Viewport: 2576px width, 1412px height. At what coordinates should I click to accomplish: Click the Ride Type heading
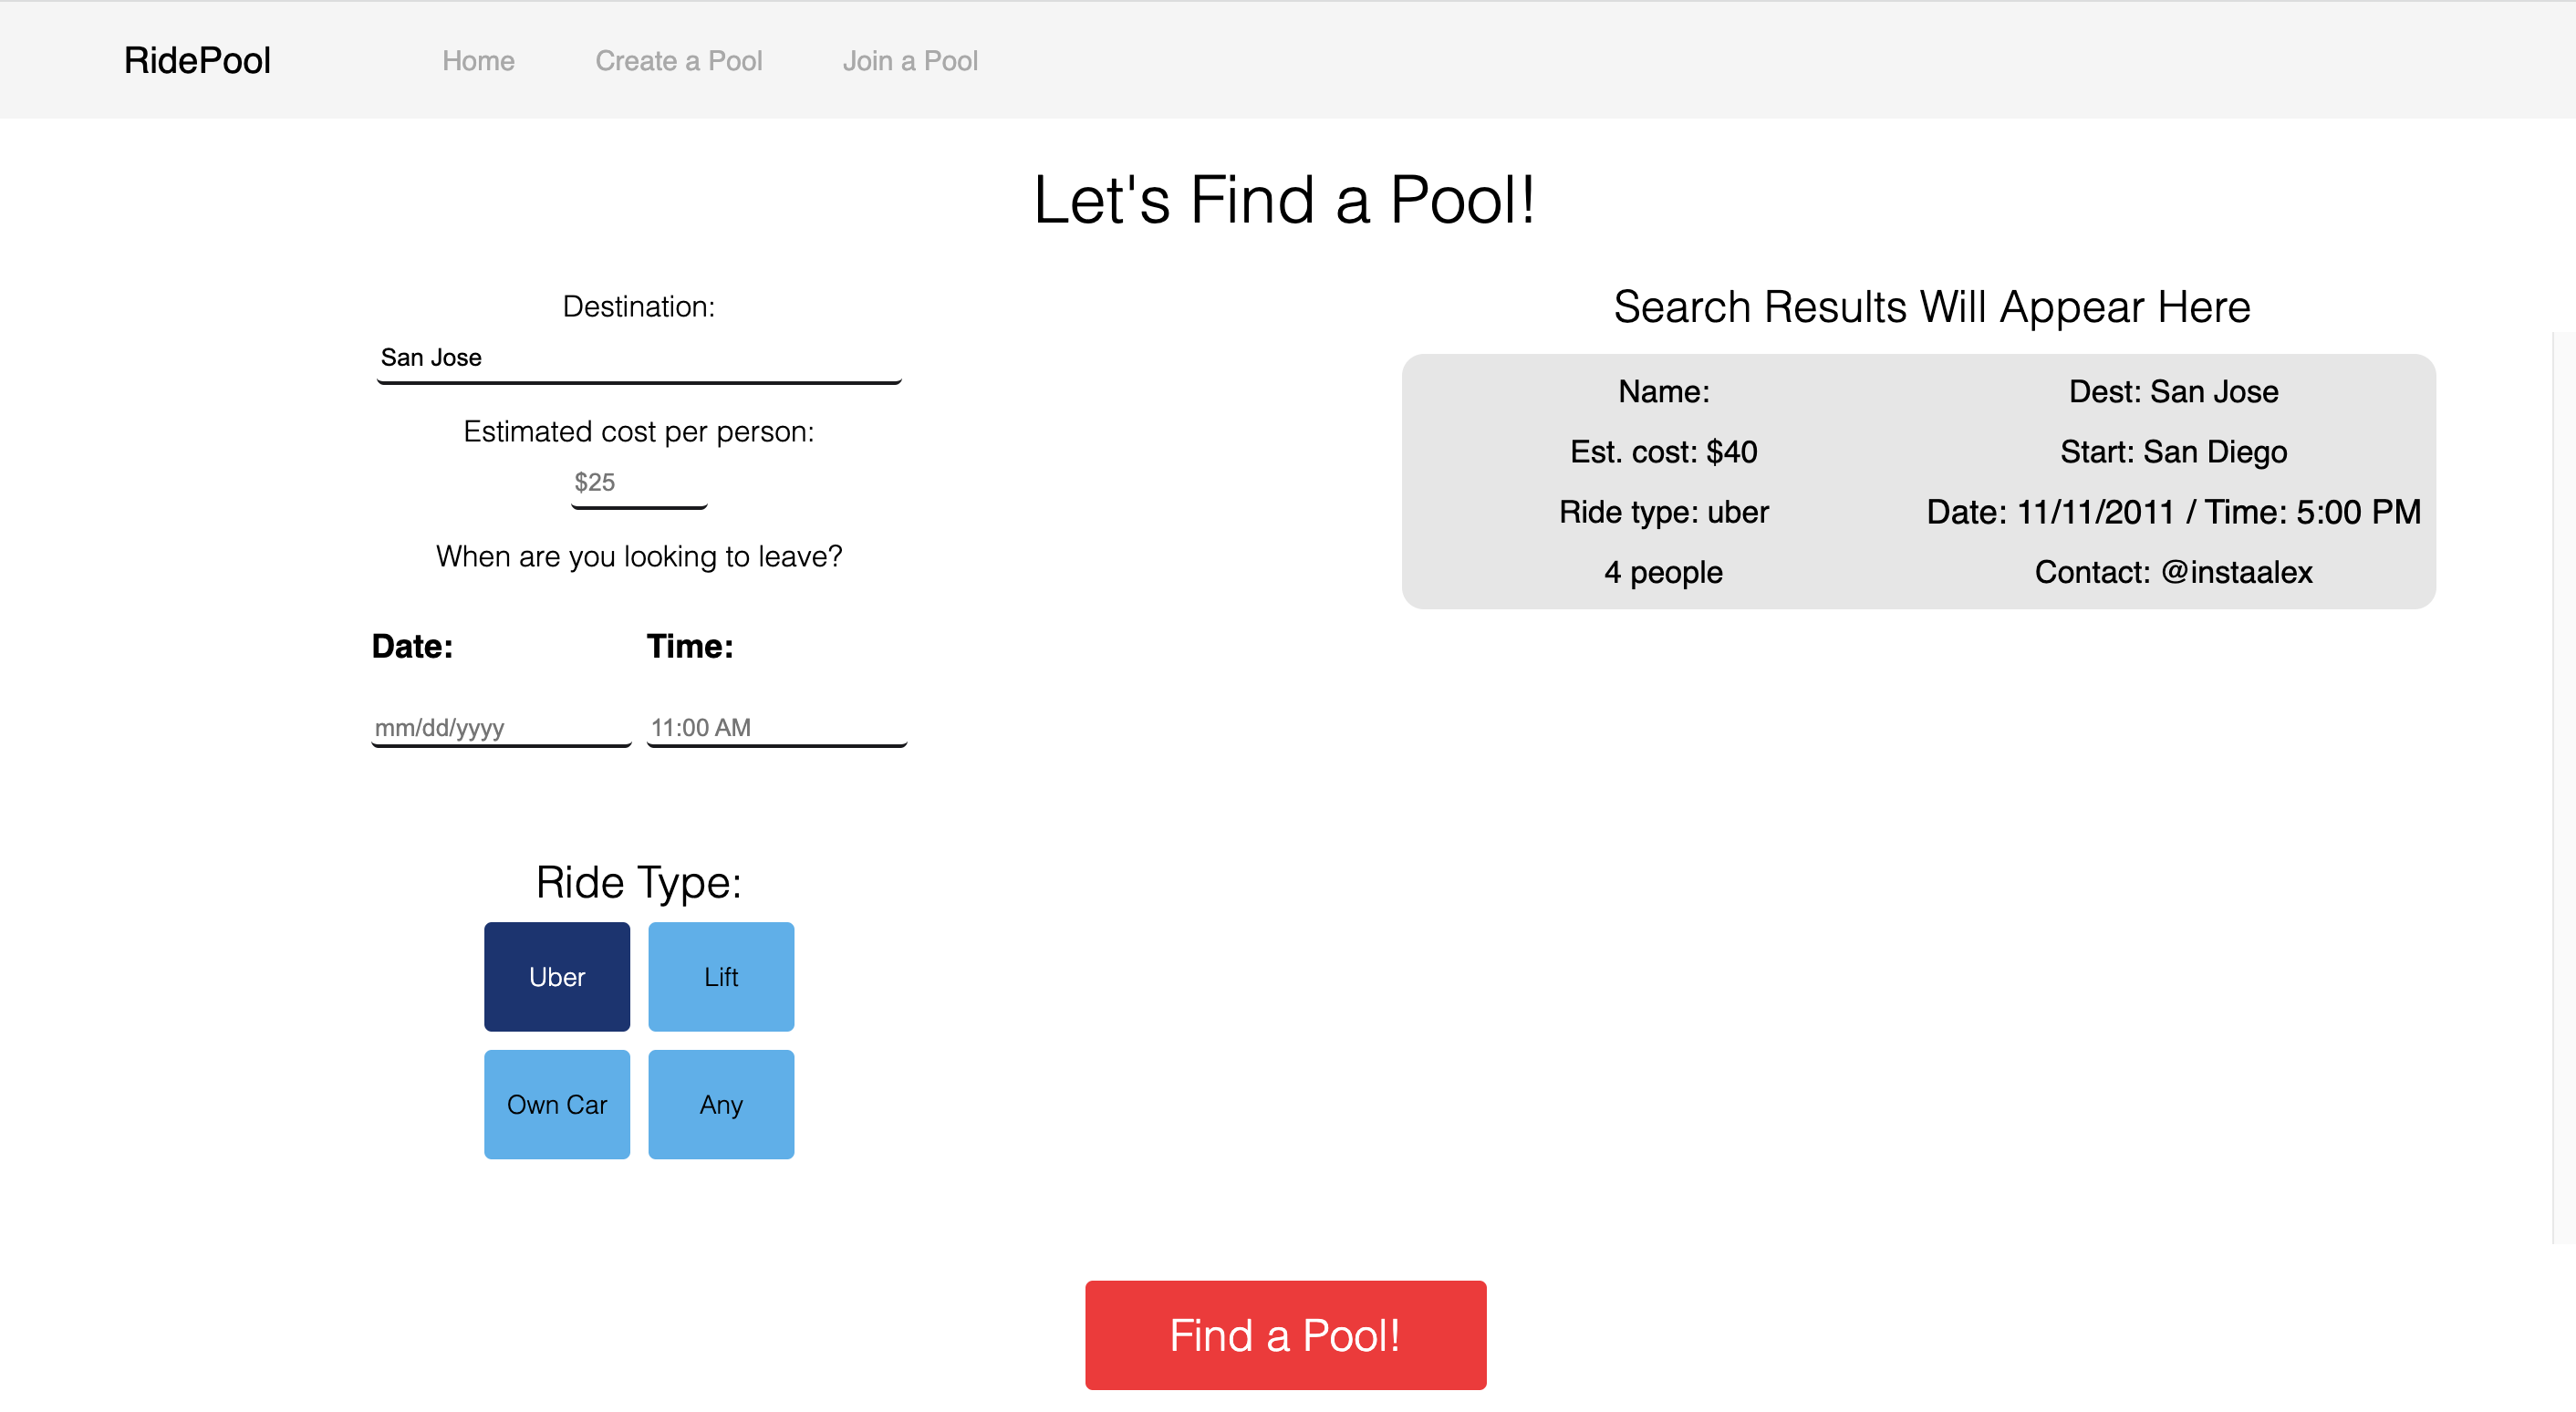pos(638,882)
